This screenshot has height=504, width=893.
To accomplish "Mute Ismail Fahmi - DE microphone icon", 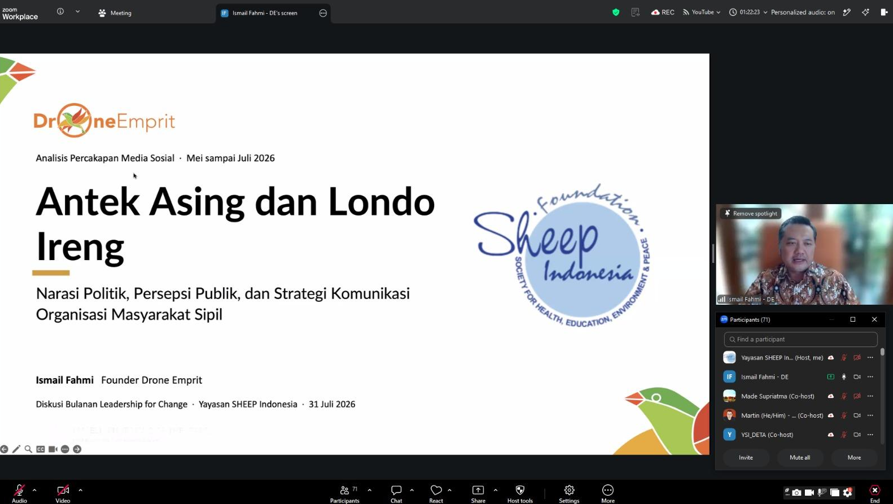I will point(844,377).
